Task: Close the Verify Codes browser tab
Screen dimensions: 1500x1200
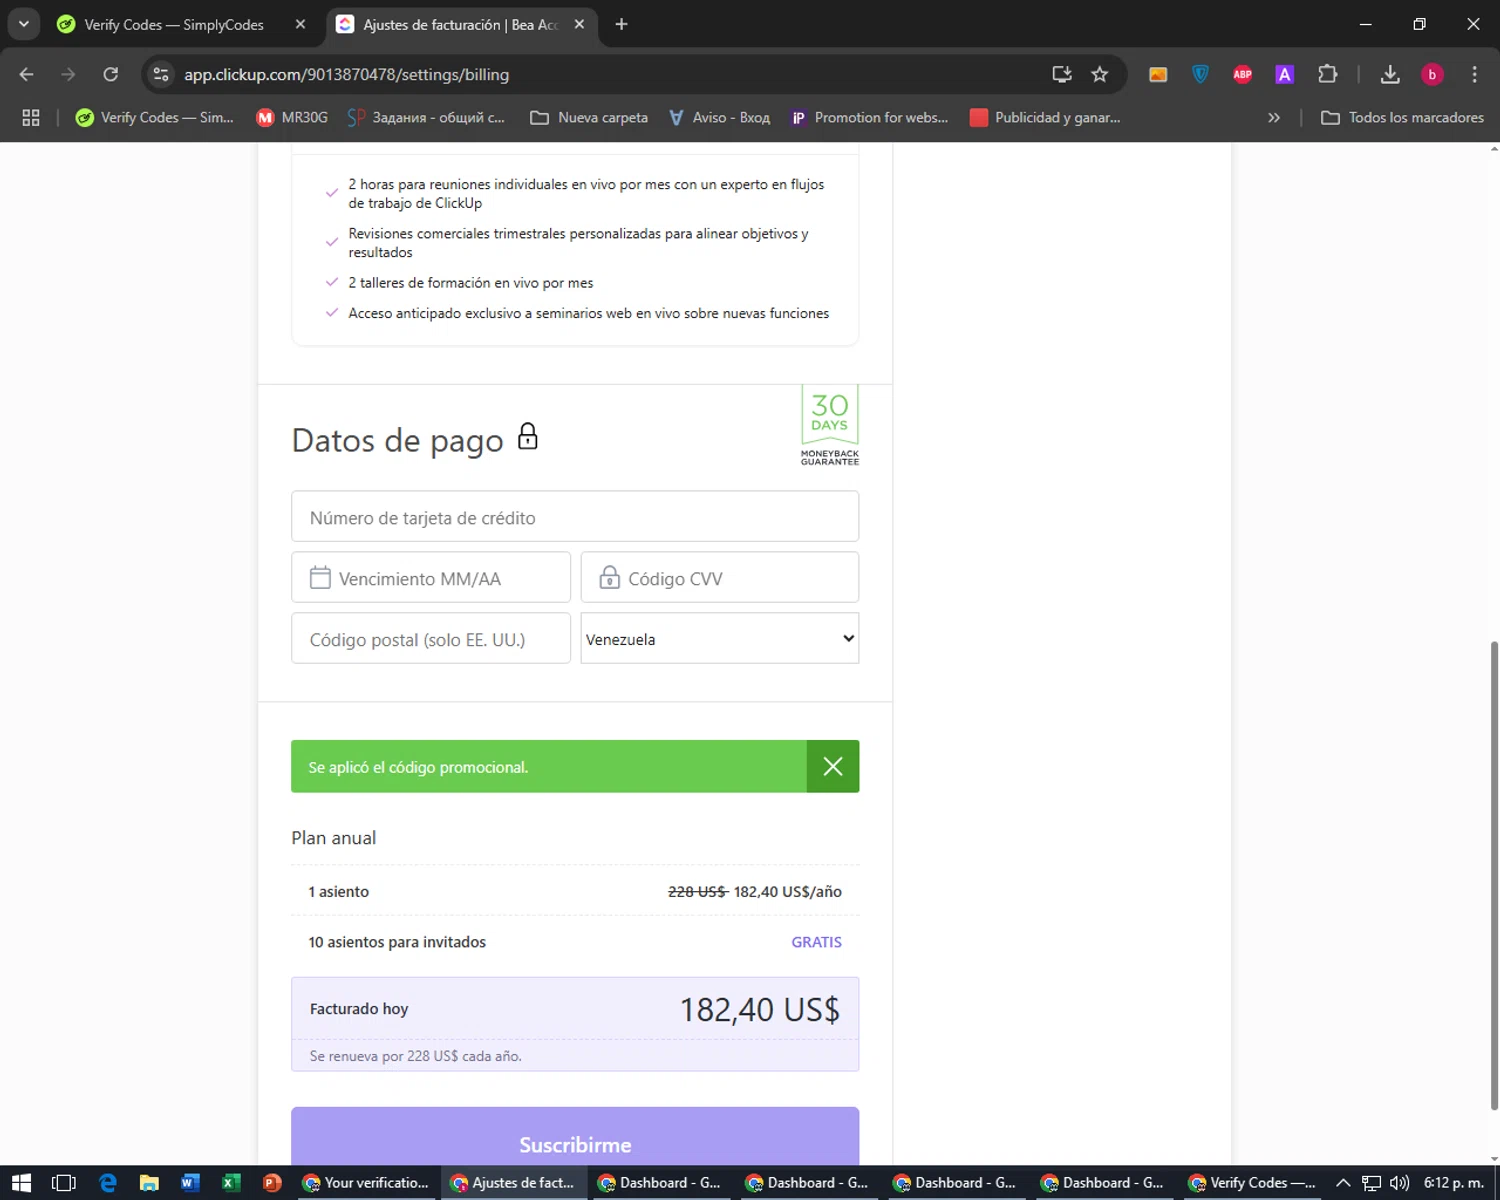Action: 300,24
